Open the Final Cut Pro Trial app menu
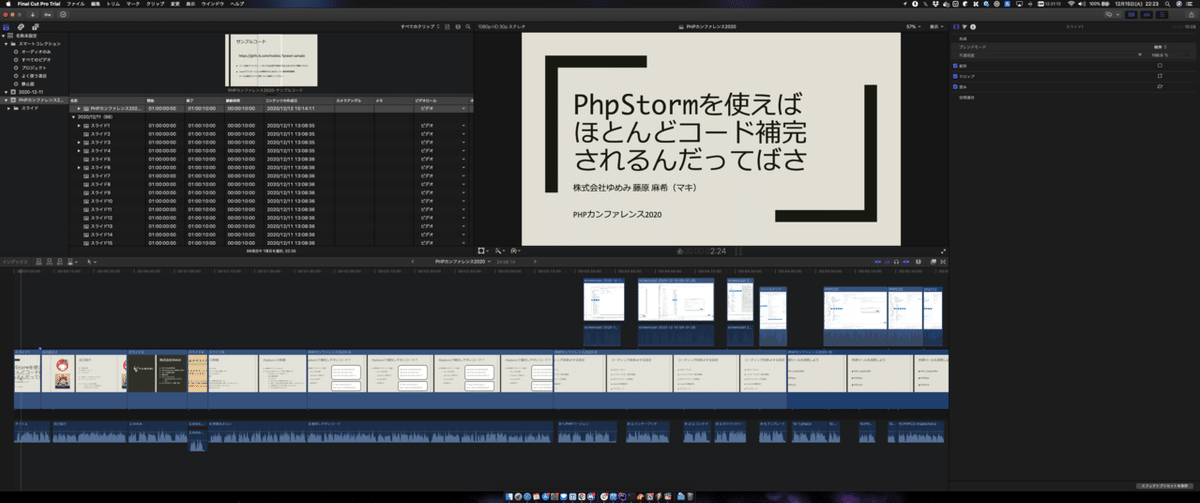The width and height of the screenshot is (1200, 503). (40, 4)
